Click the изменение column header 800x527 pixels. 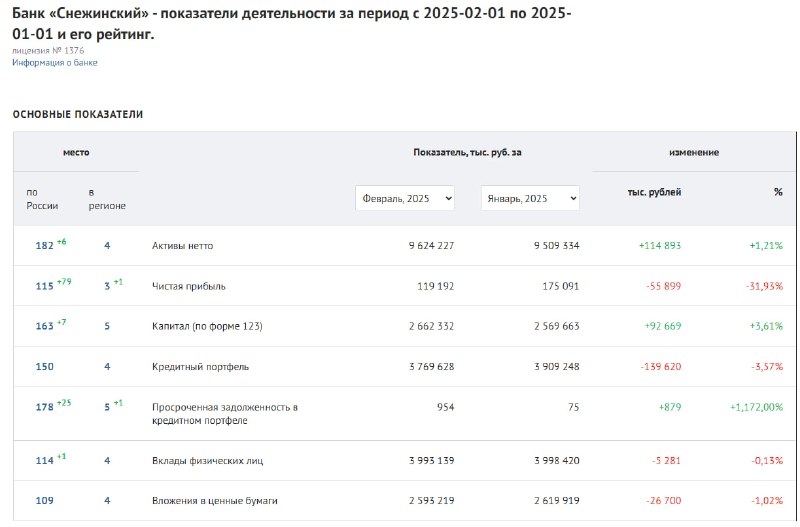pyautogui.click(x=694, y=152)
